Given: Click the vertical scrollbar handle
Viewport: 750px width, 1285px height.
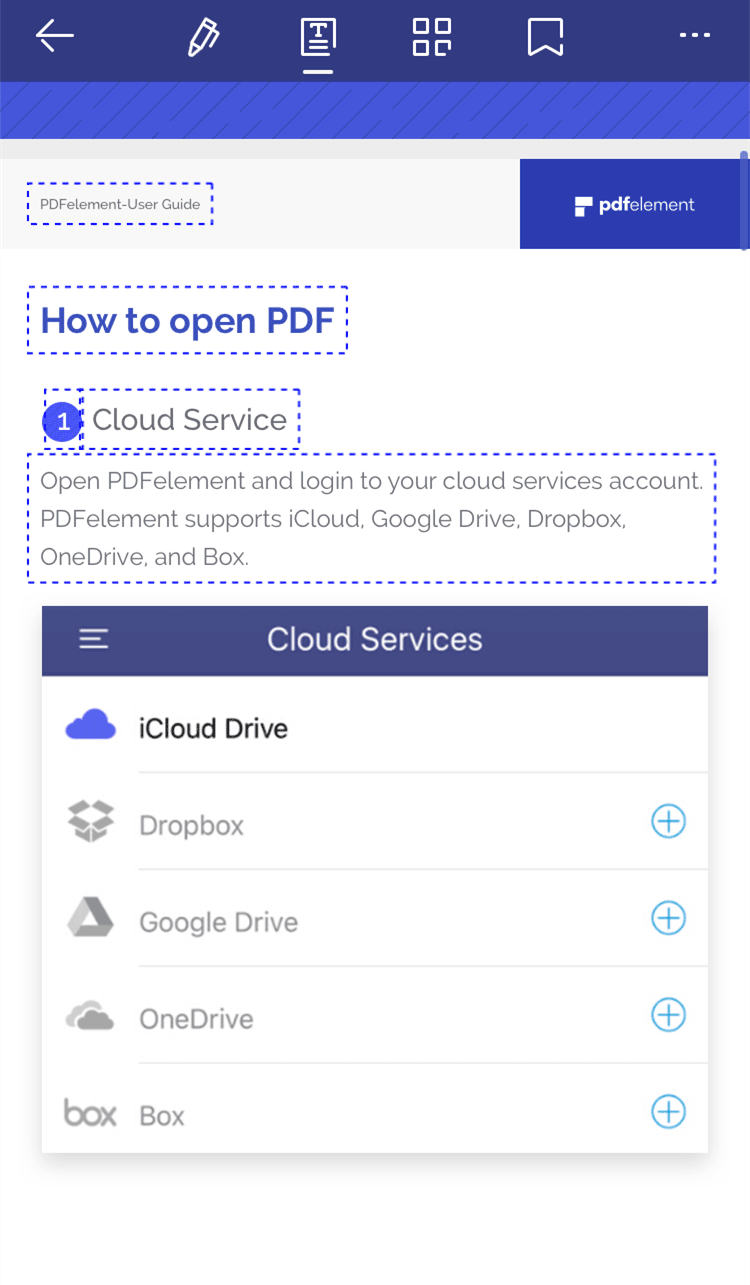Looking at the screenshot, I should [743, 200].
